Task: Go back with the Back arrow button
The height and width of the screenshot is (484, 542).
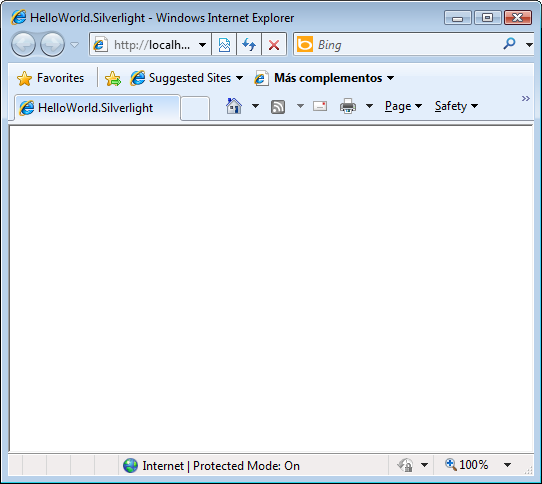Action: tap(23, 45)
